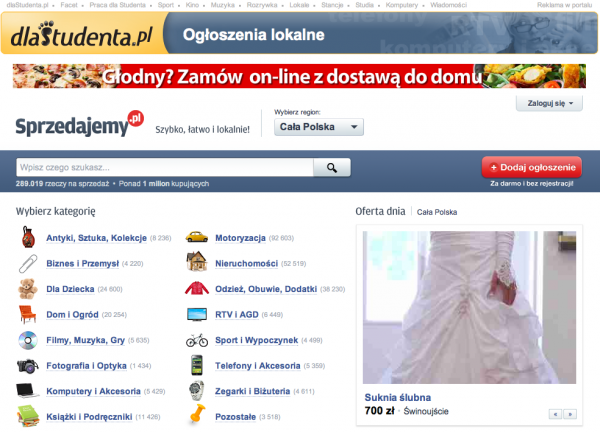Go to Kino in the top navigation
The image size is (600, 432).
(192, 5)
